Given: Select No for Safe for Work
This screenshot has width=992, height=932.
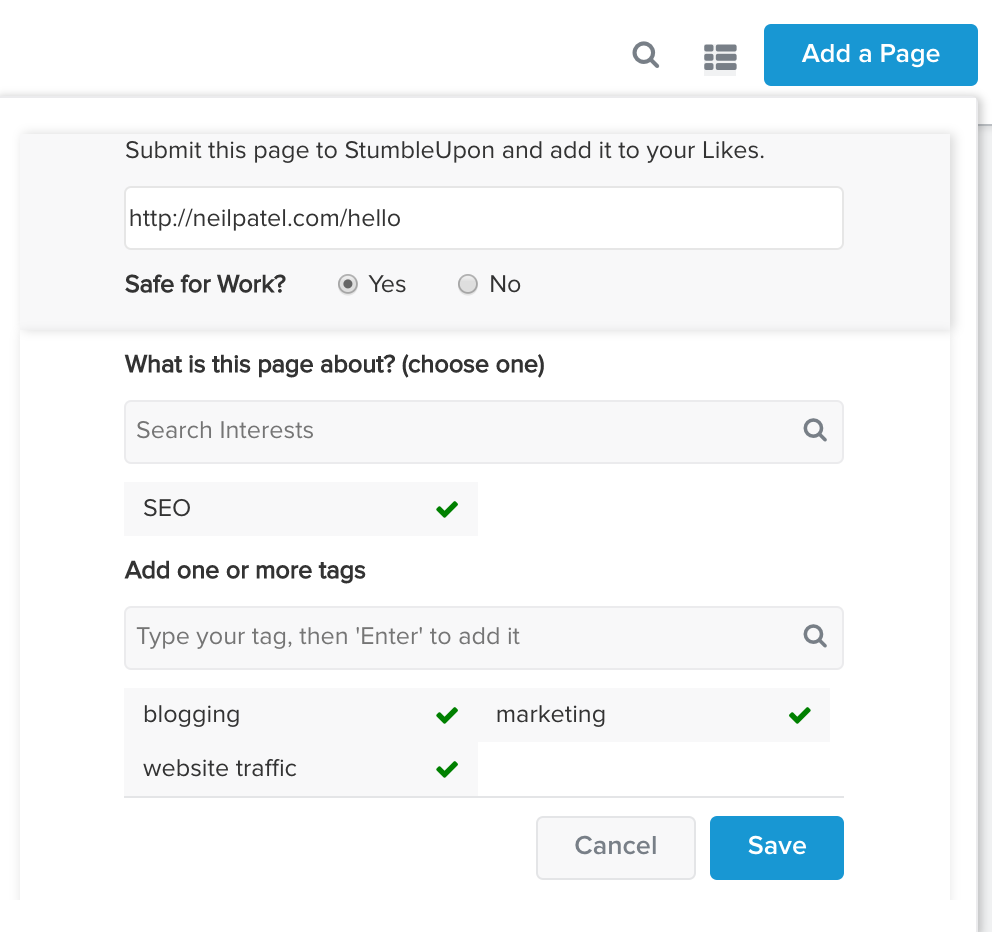Looking at the screenshot, I should click(467, 284).
